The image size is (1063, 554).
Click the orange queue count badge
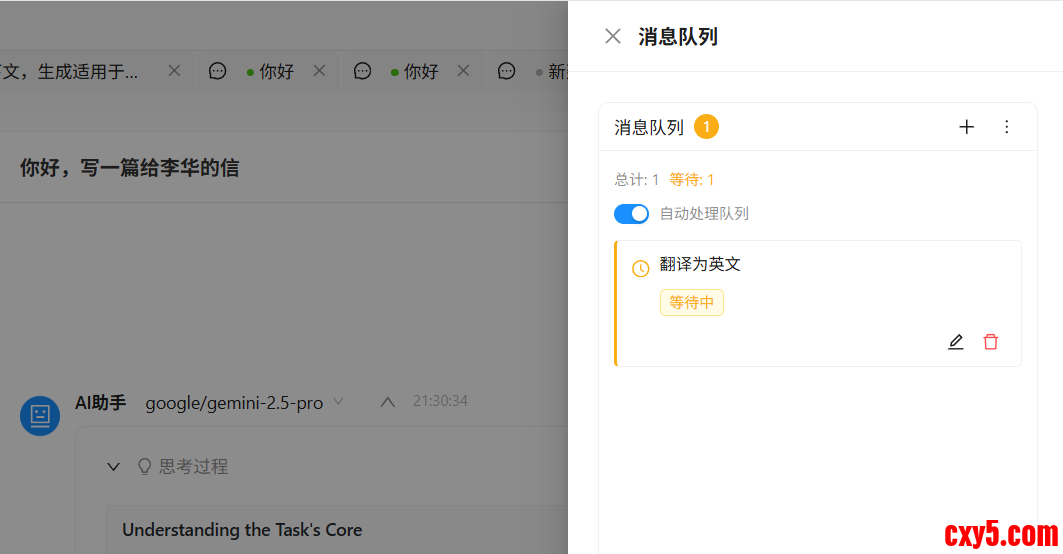click(706, 127)
